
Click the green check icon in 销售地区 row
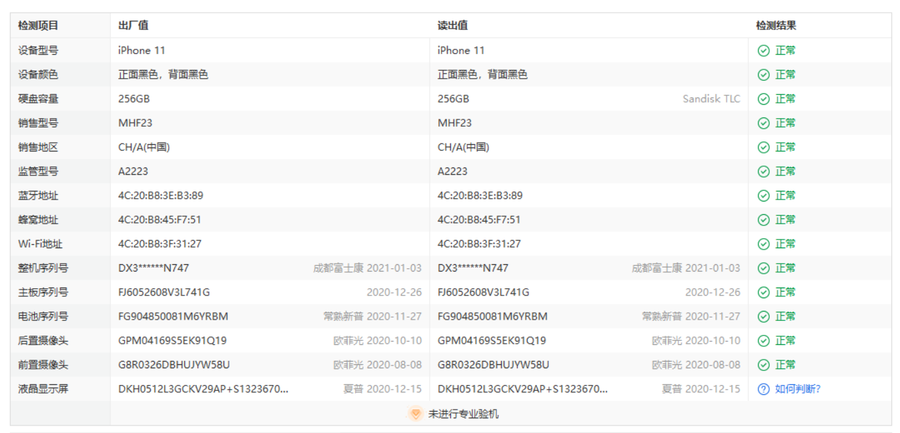pos(763,147)
